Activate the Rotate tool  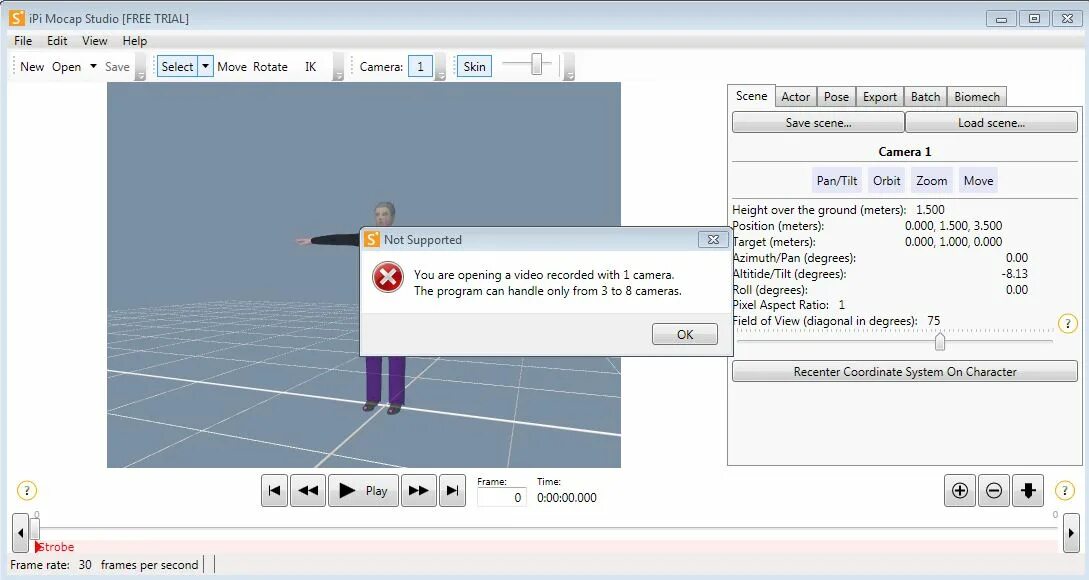click(x=270, y=67)
